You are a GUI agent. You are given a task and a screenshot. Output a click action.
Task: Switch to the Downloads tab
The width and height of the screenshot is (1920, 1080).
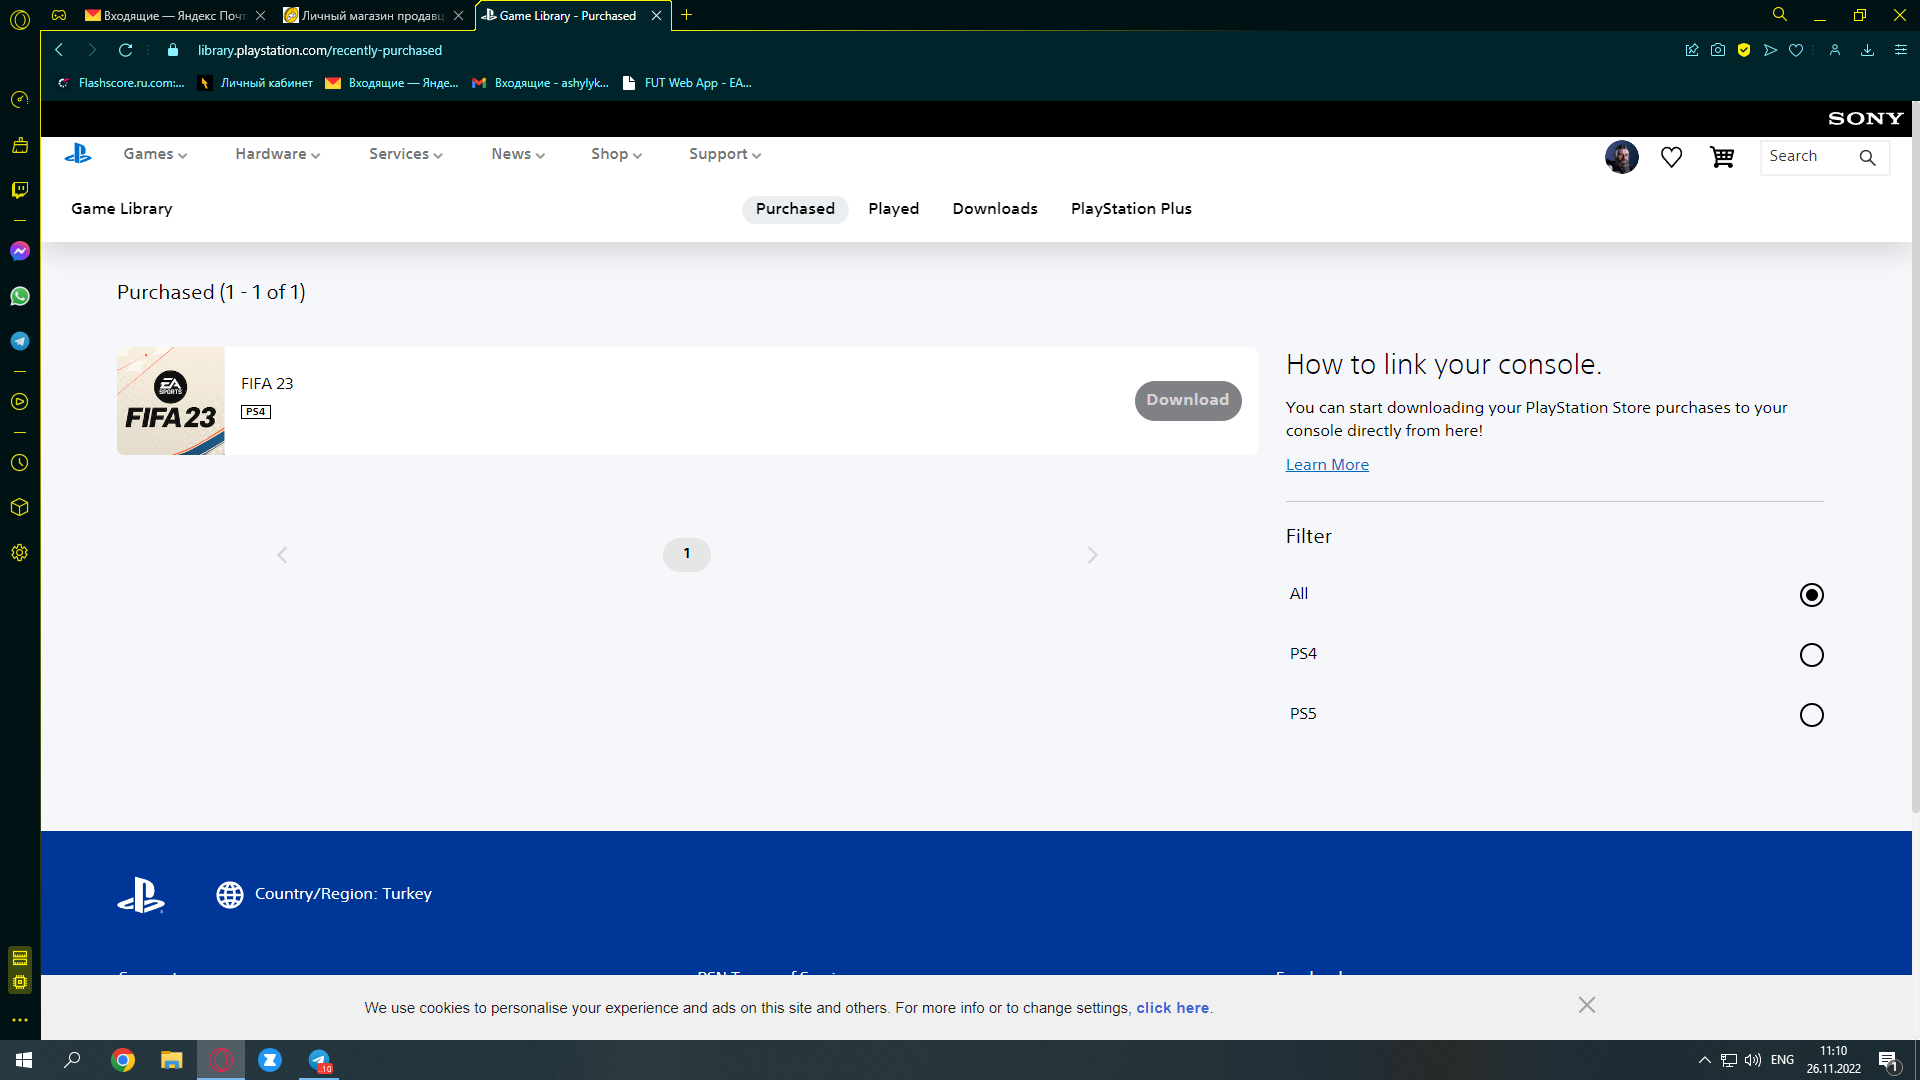pyautogui.click(x=995, y=209)
